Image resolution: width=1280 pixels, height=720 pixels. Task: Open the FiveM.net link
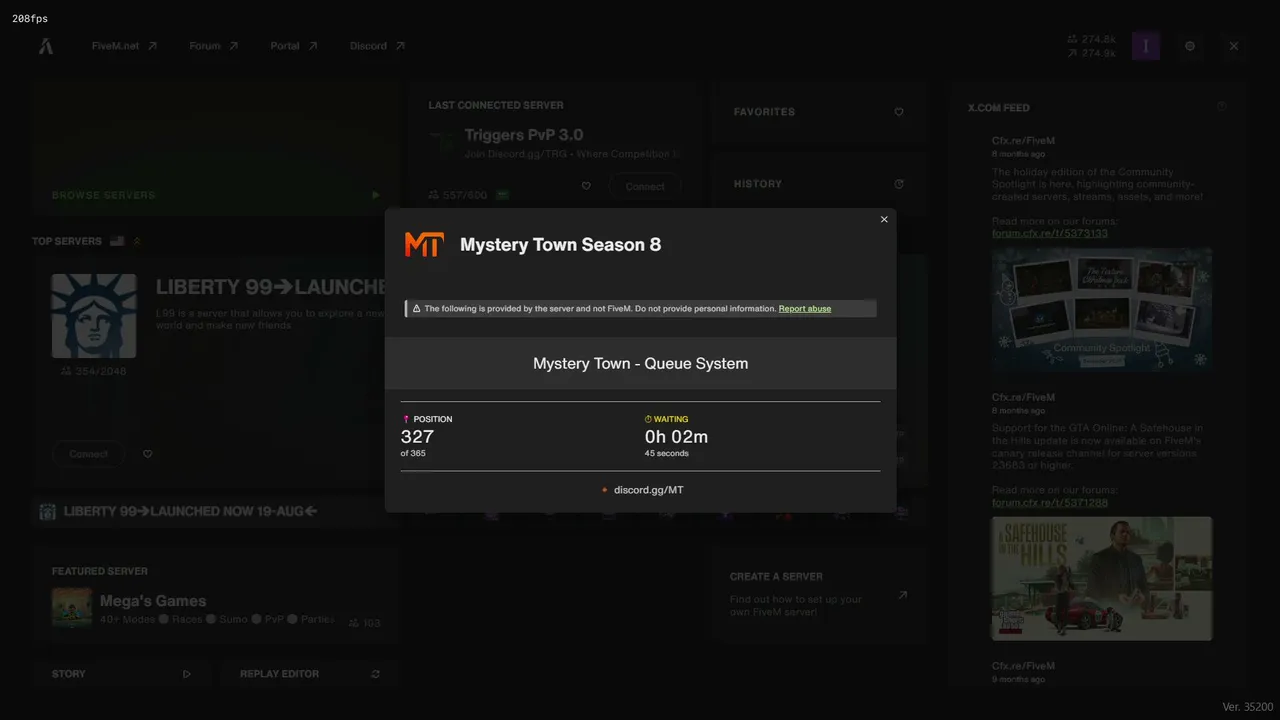pyautogui.click(x=124, y=46)
